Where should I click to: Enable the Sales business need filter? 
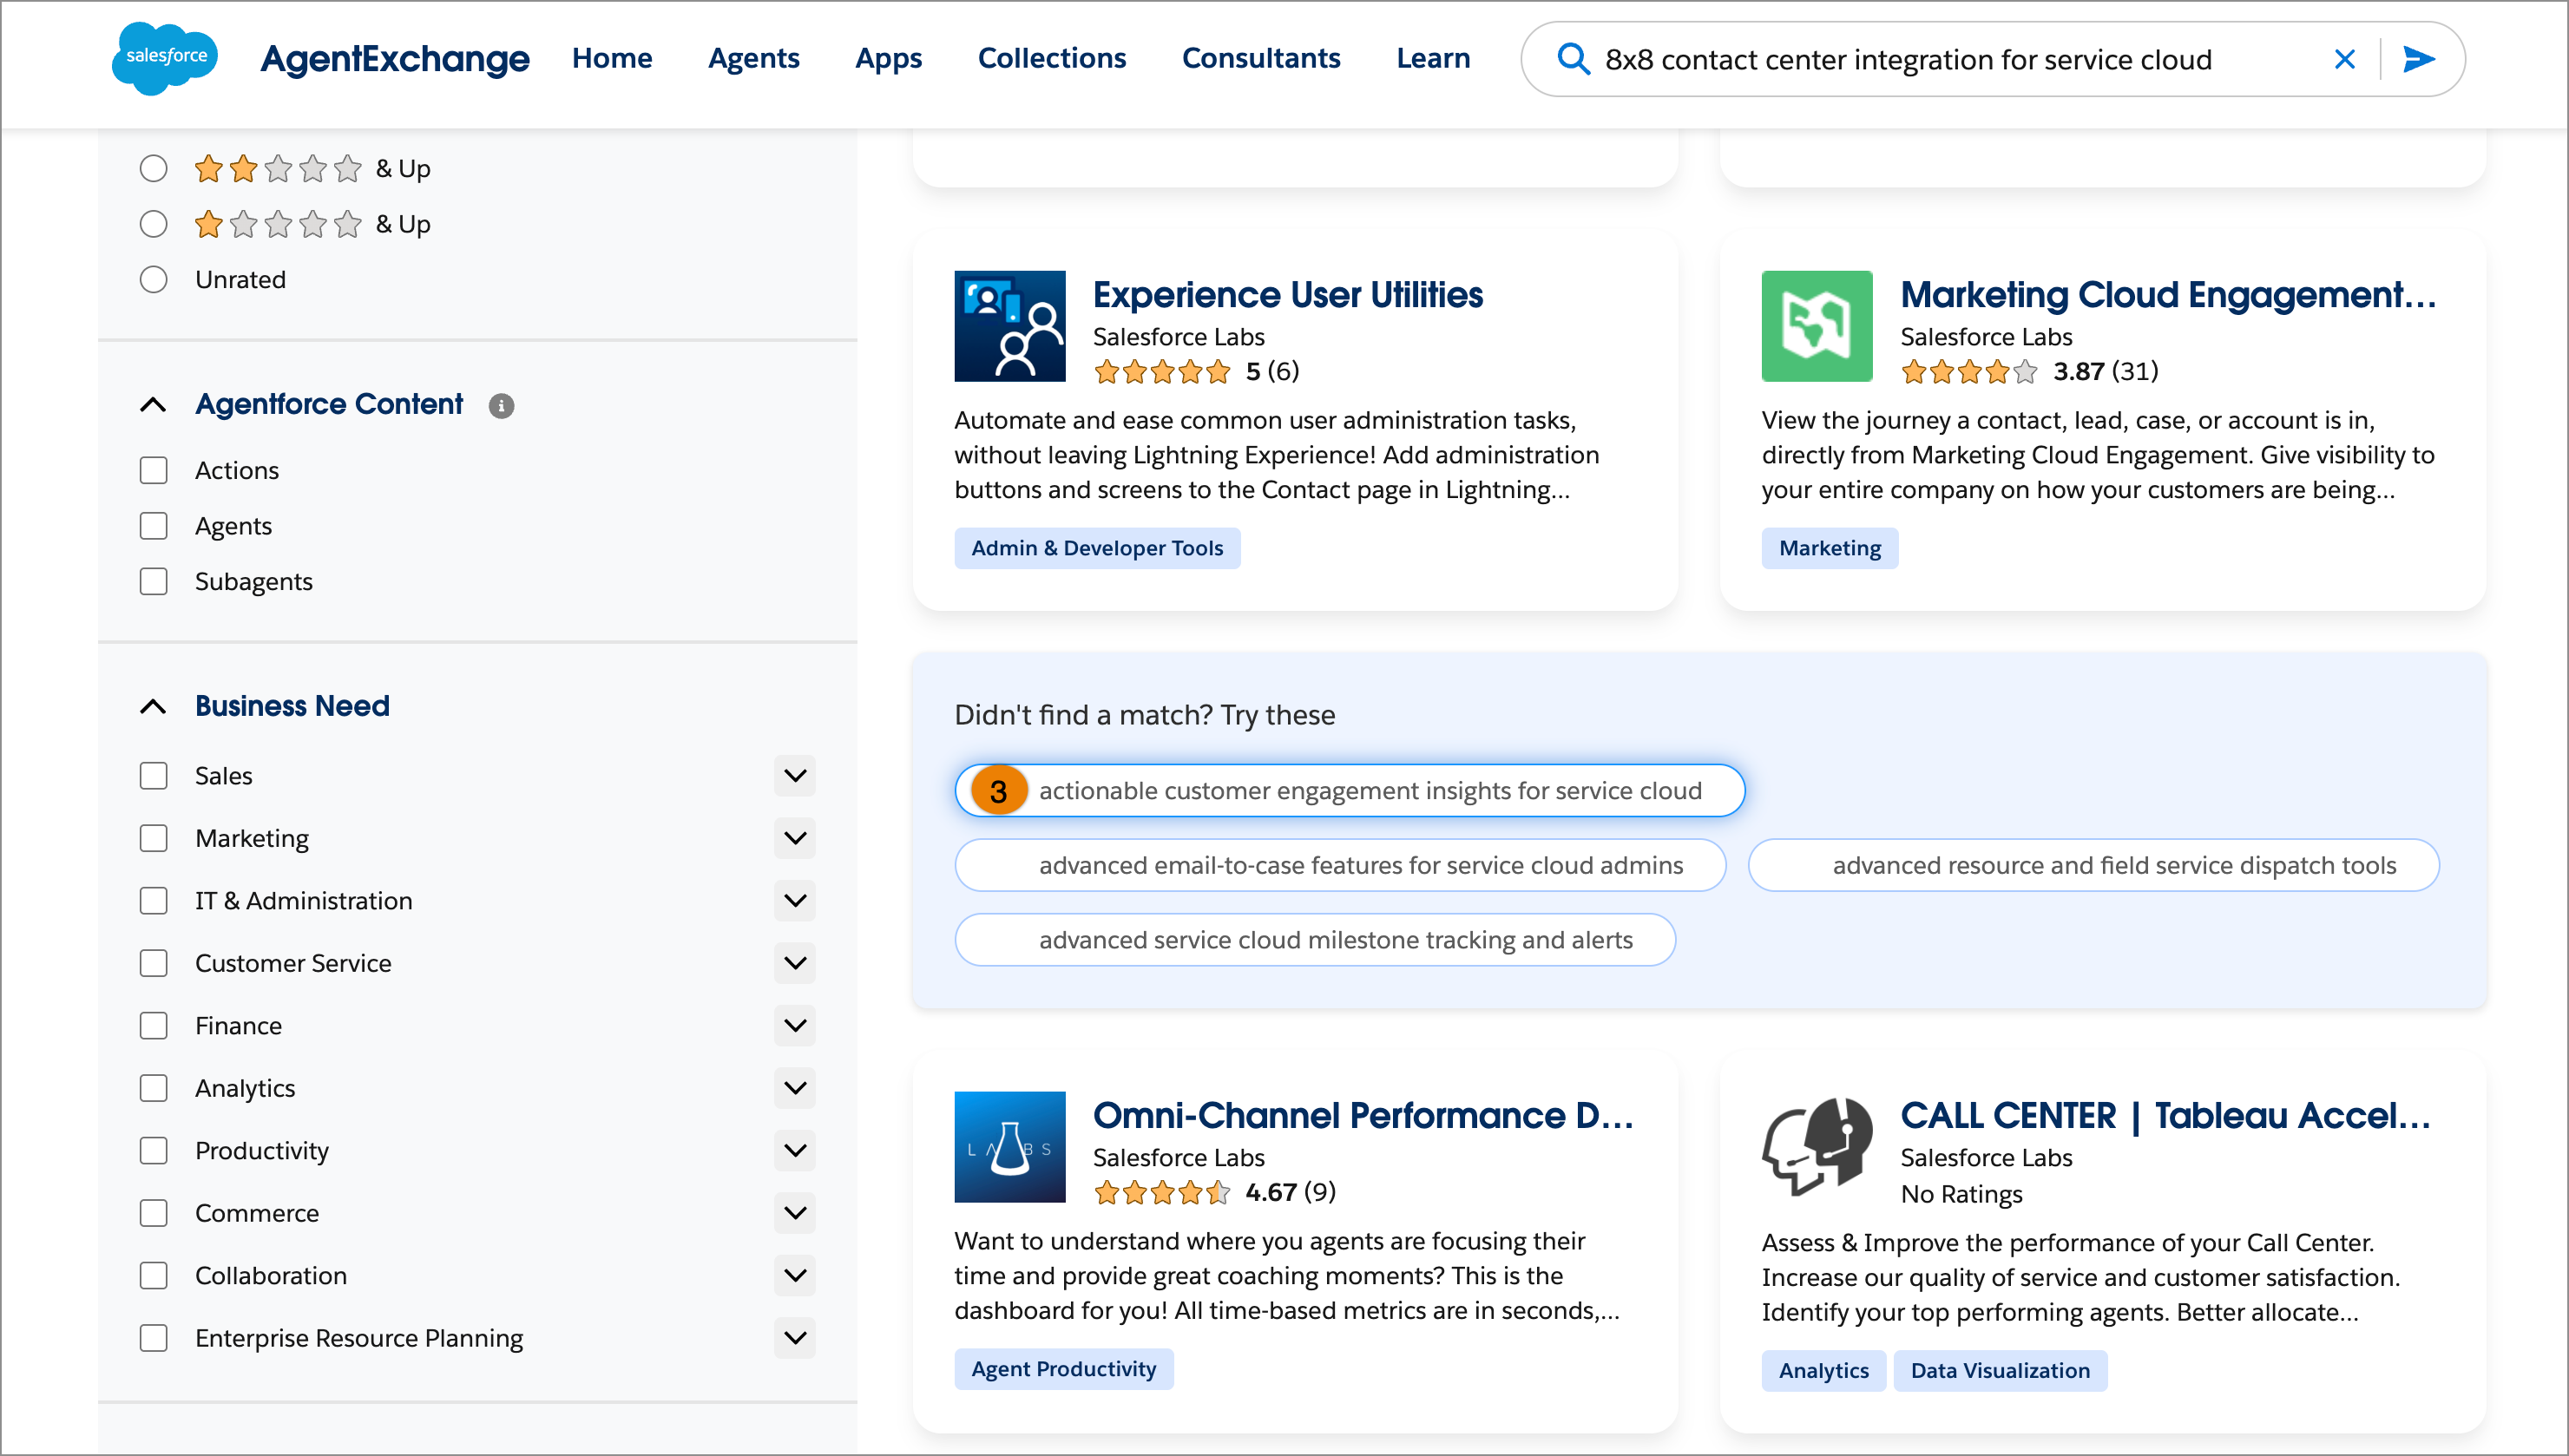pyautogui.click(x=154, y=776)
